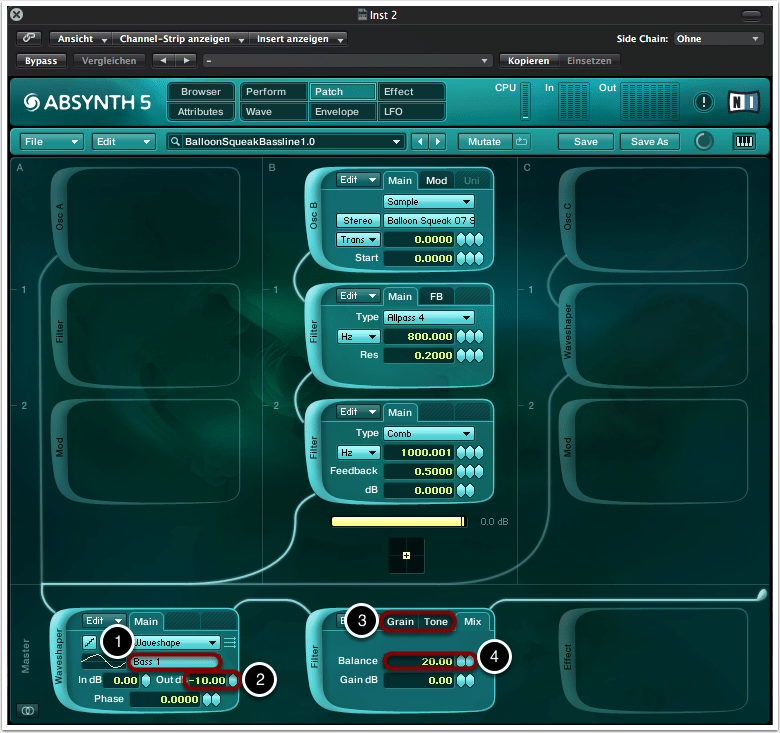Click the Balance value field showing 20.00
The height and width of the screenshot is (733, 780).
pyautogui.click(x=421, y=661)
